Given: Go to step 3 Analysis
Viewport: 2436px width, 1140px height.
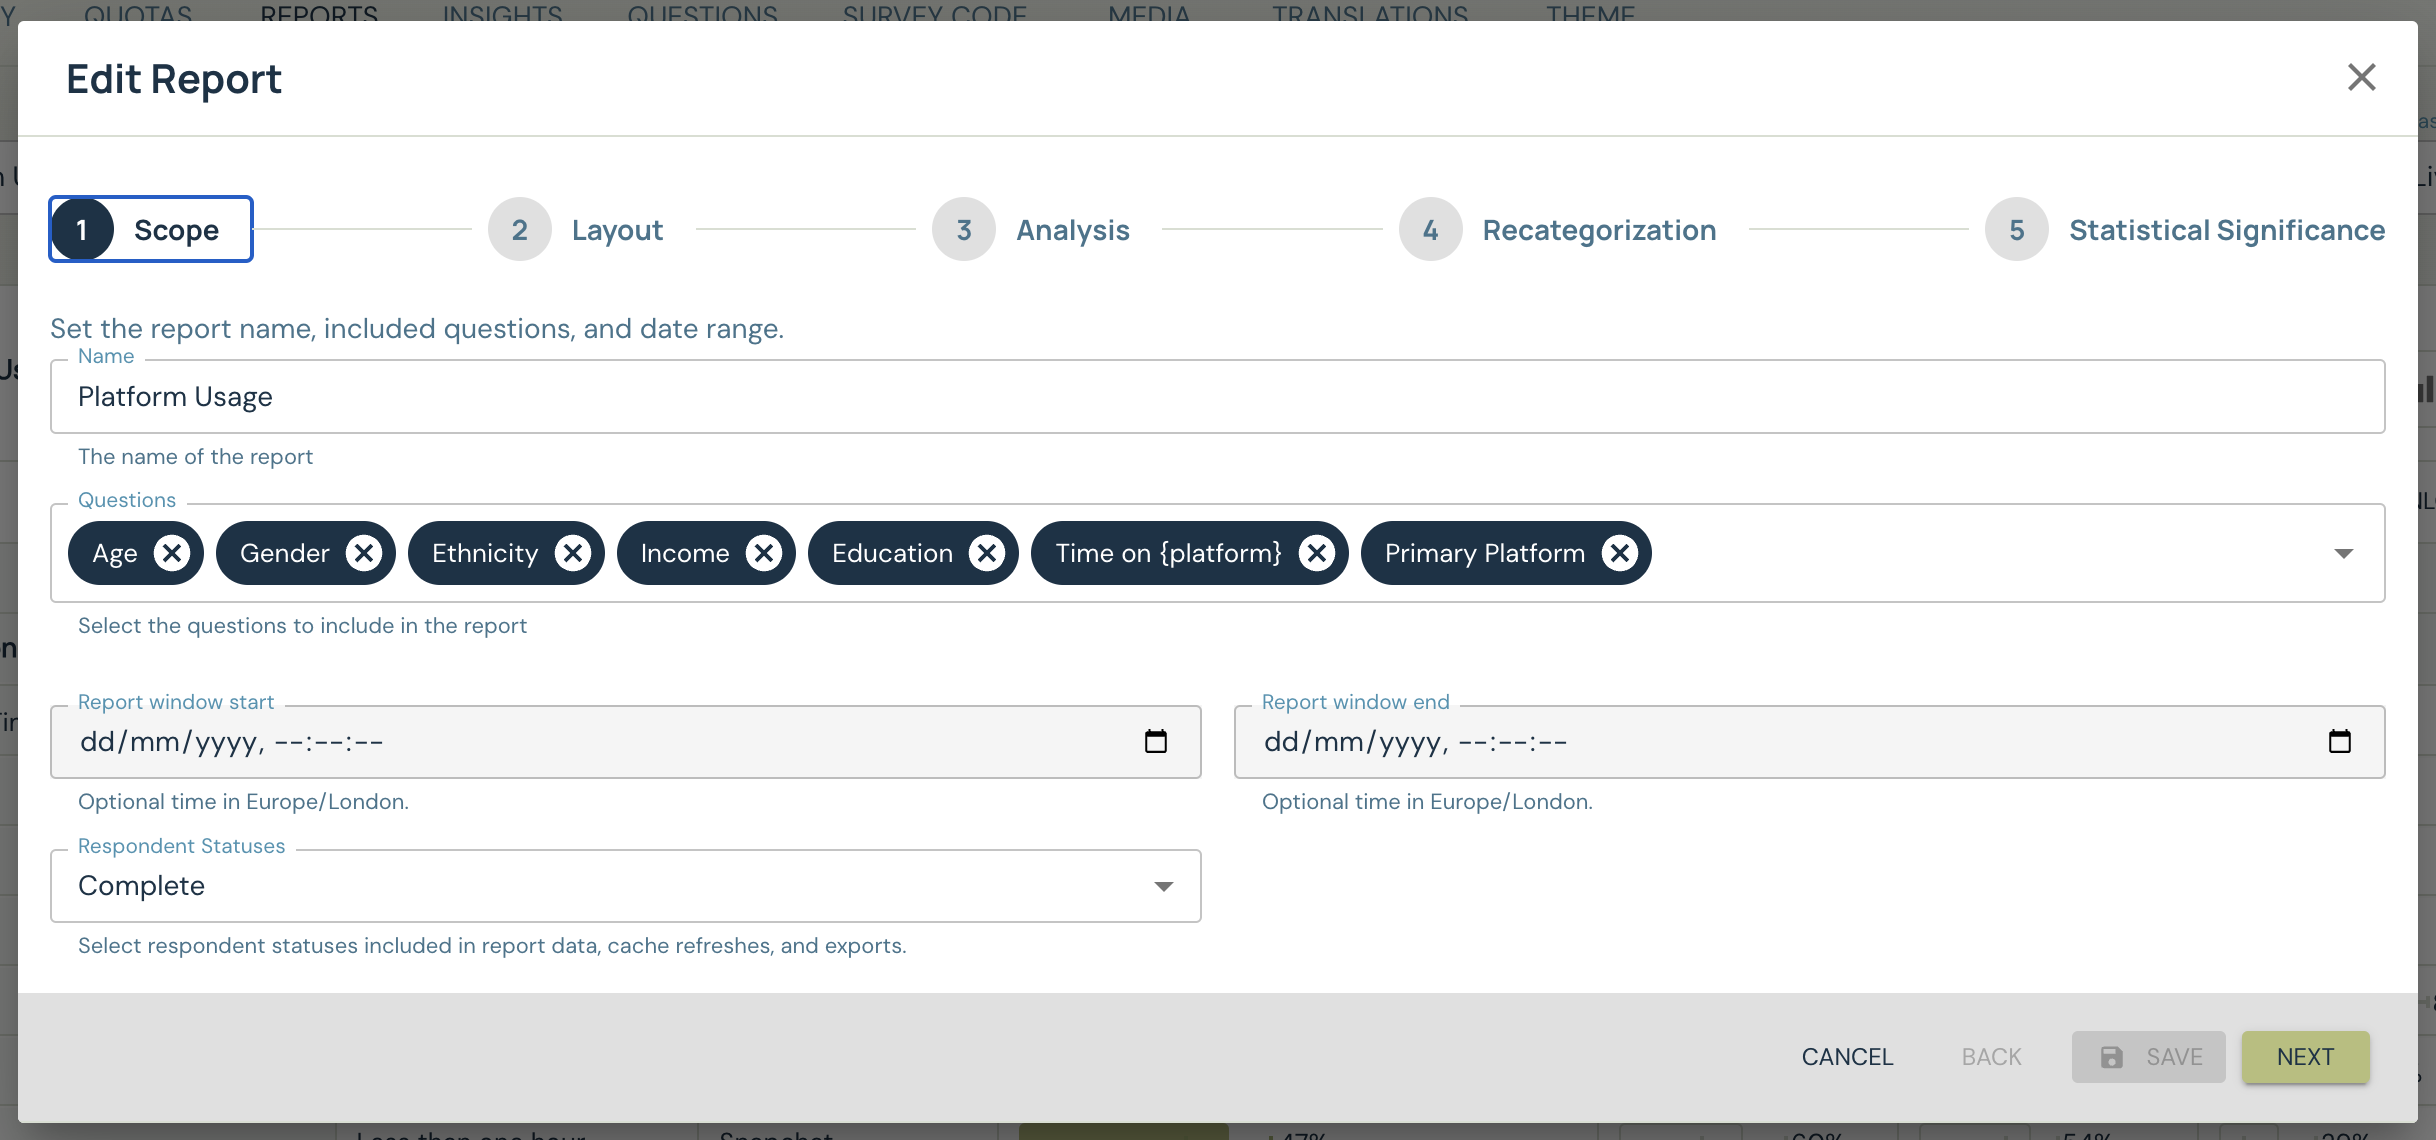Looking at the screenshot, I should [1031, 229].
